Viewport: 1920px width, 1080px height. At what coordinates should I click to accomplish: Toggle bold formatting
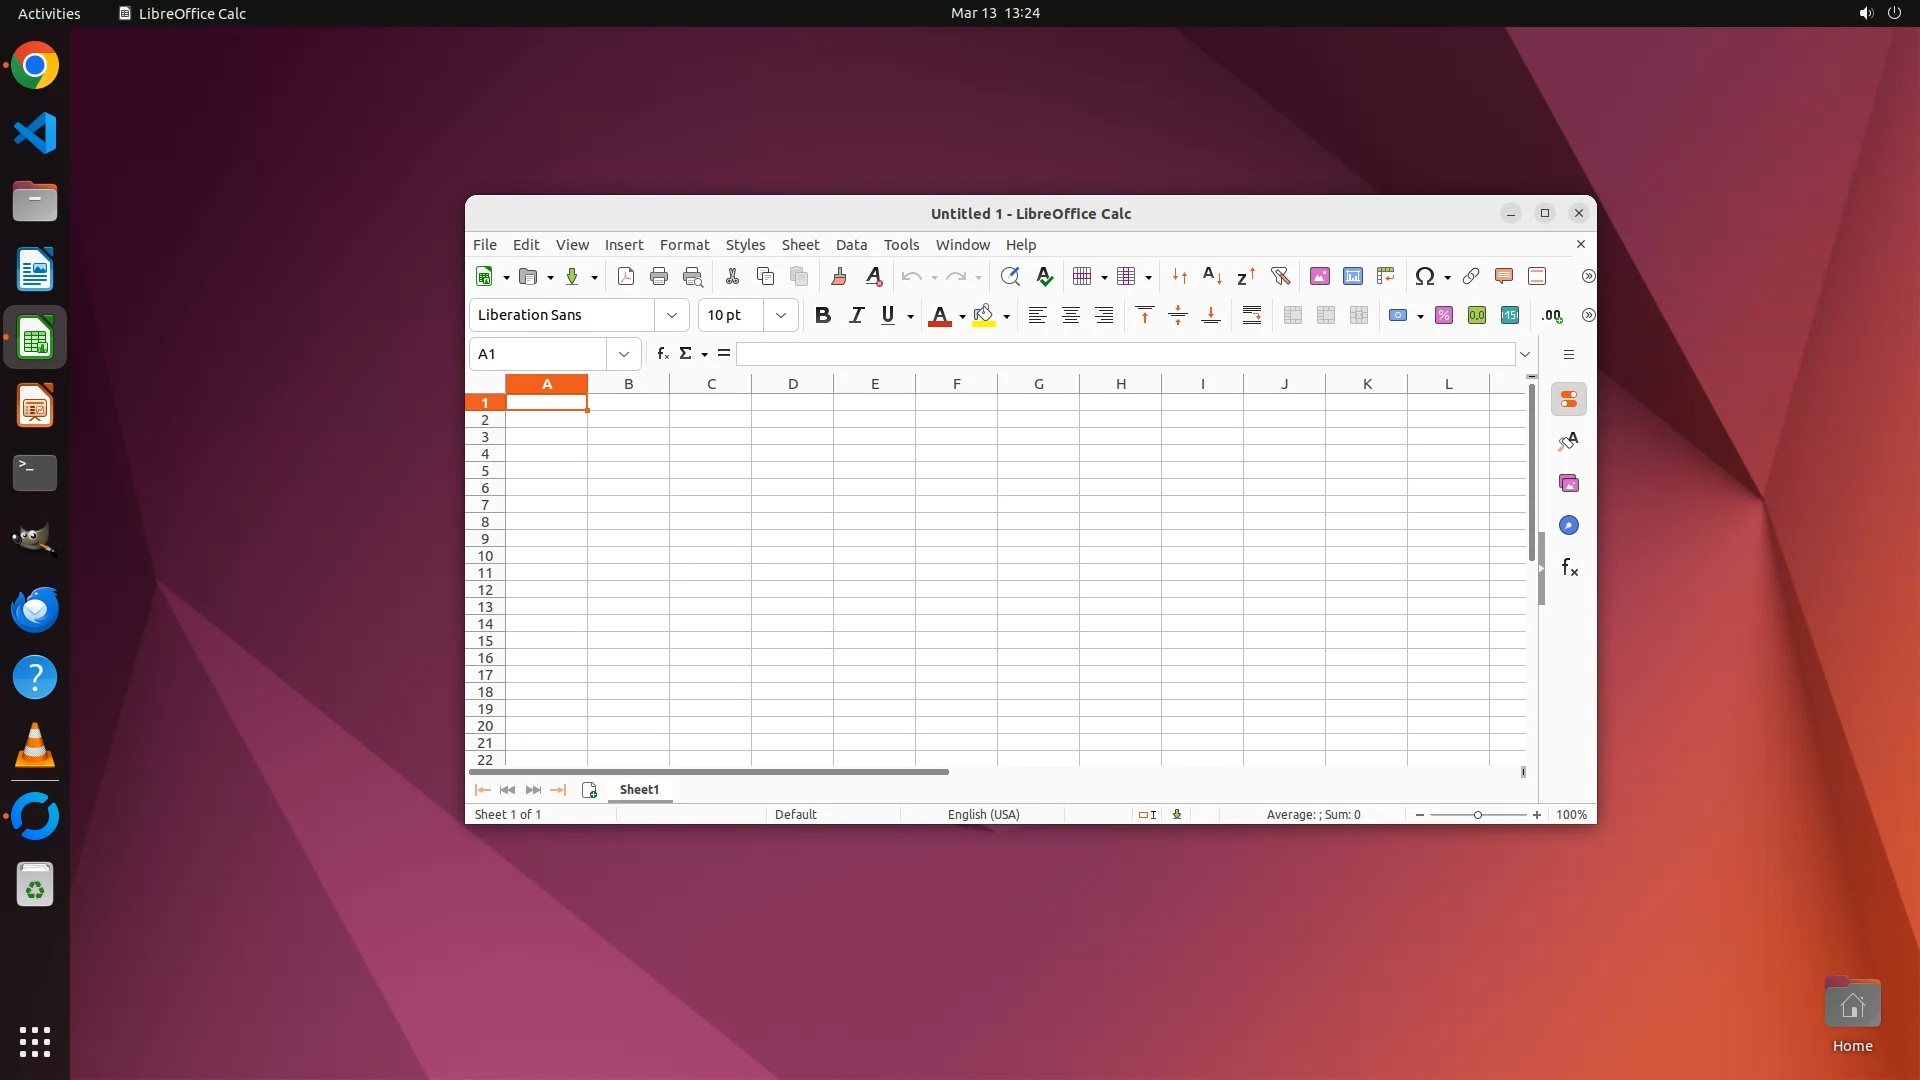click(823, 316)
